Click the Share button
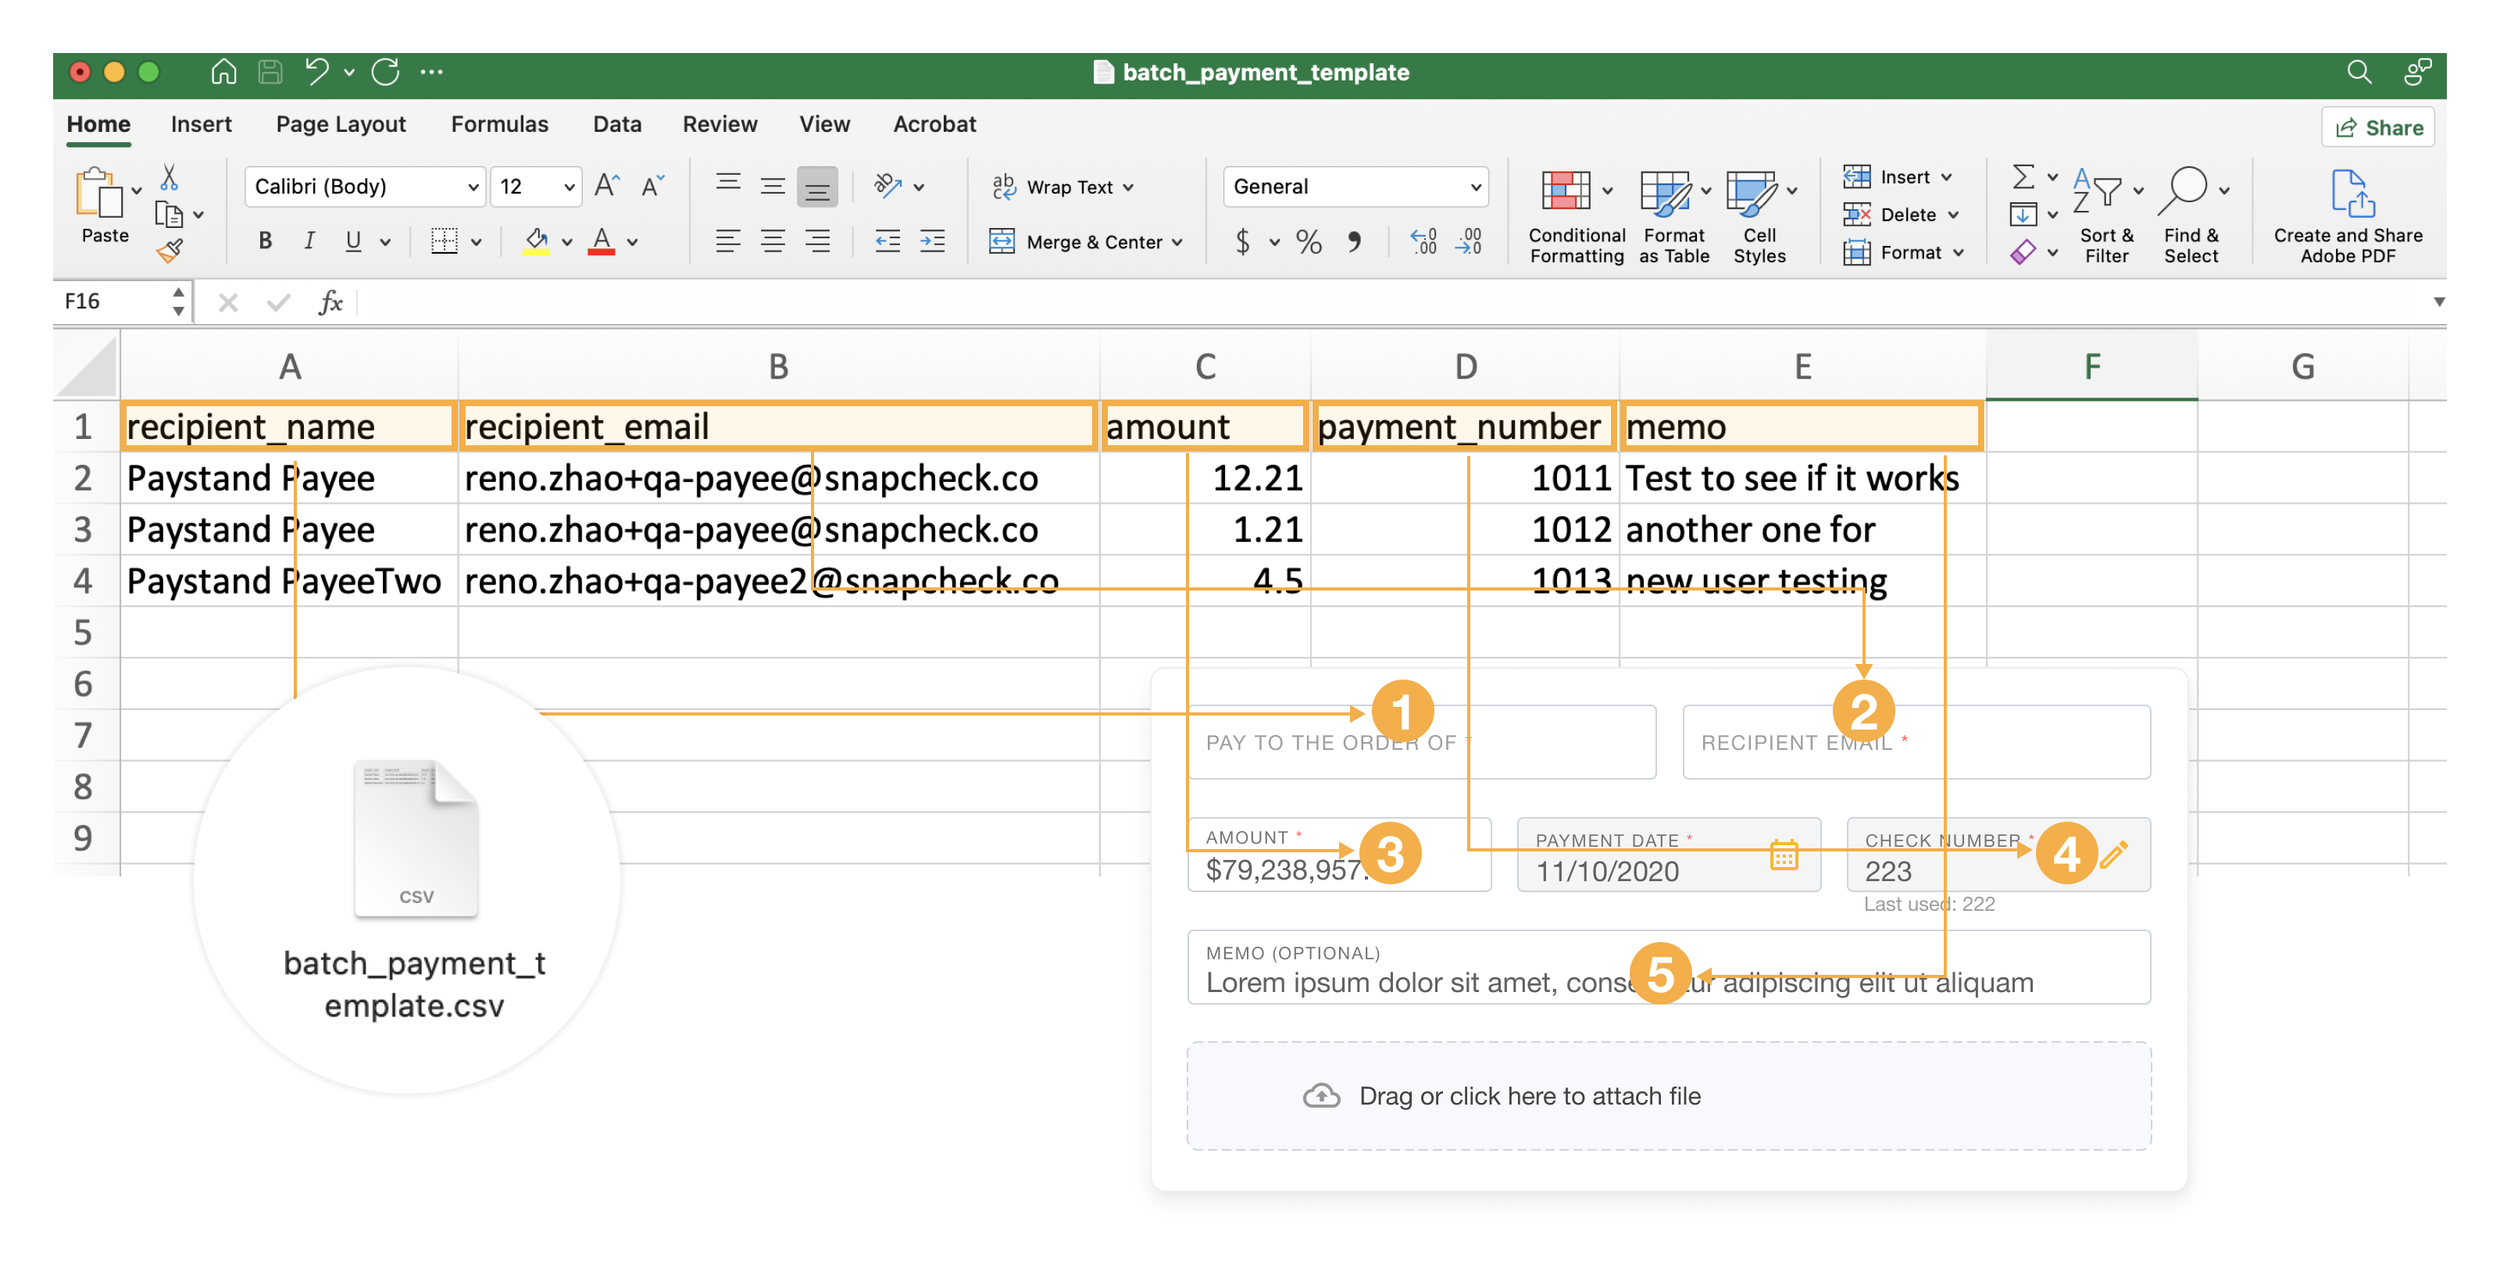Image resolution: width=2500 pixels, height=1281 pixels. point(2378,128)
